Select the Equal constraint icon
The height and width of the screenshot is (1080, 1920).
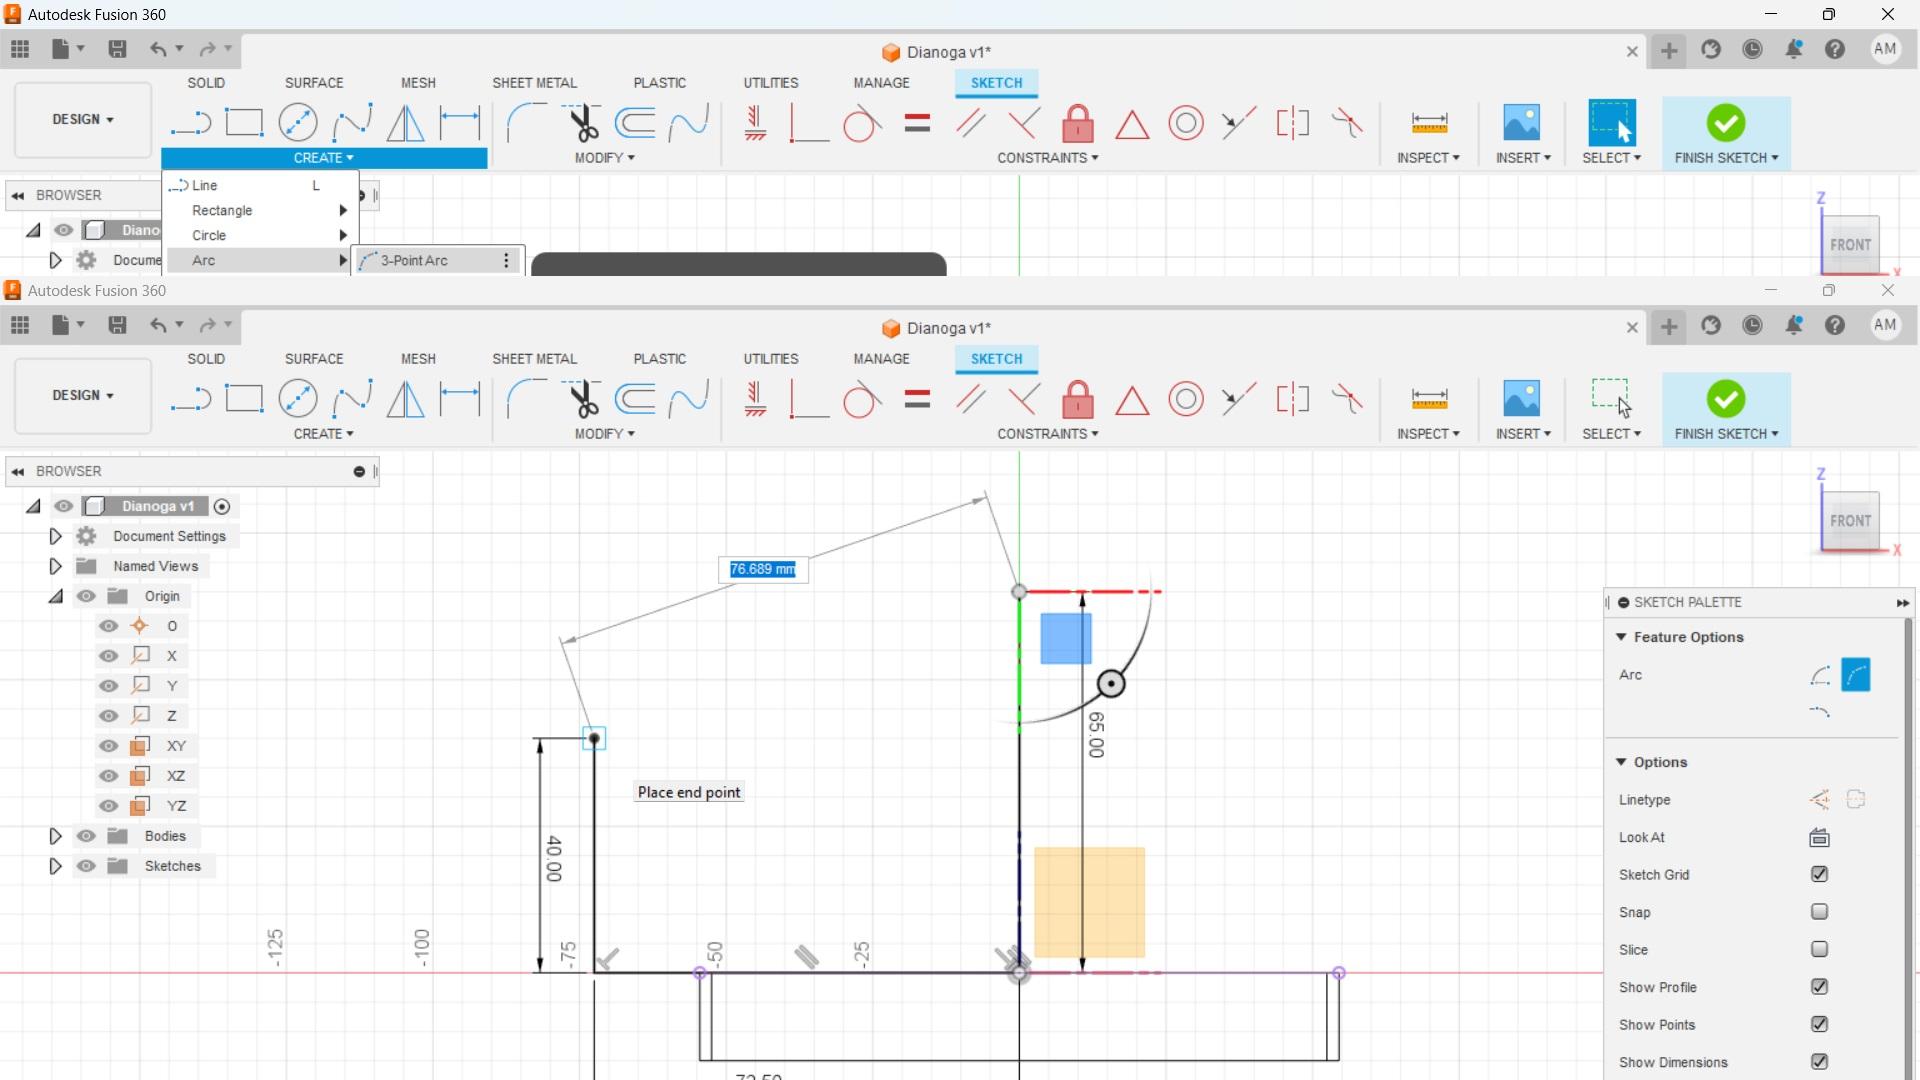click(x=917, y=399)
